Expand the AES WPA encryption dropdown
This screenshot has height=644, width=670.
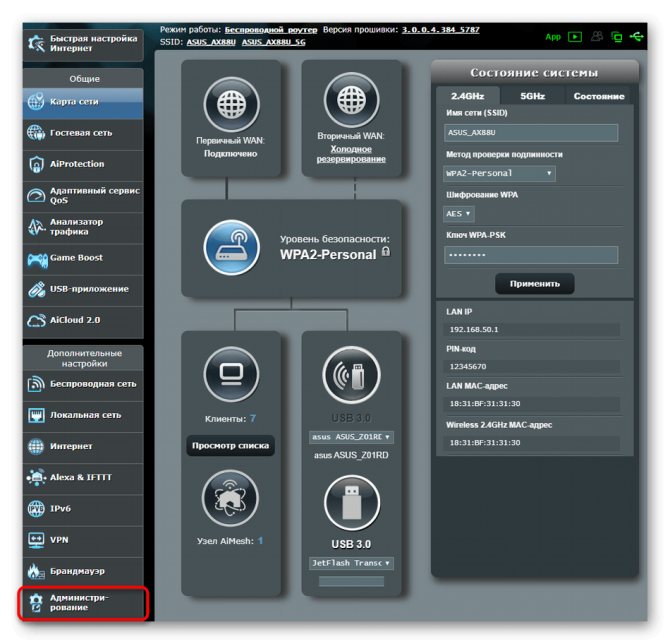(x=458, y=214)
